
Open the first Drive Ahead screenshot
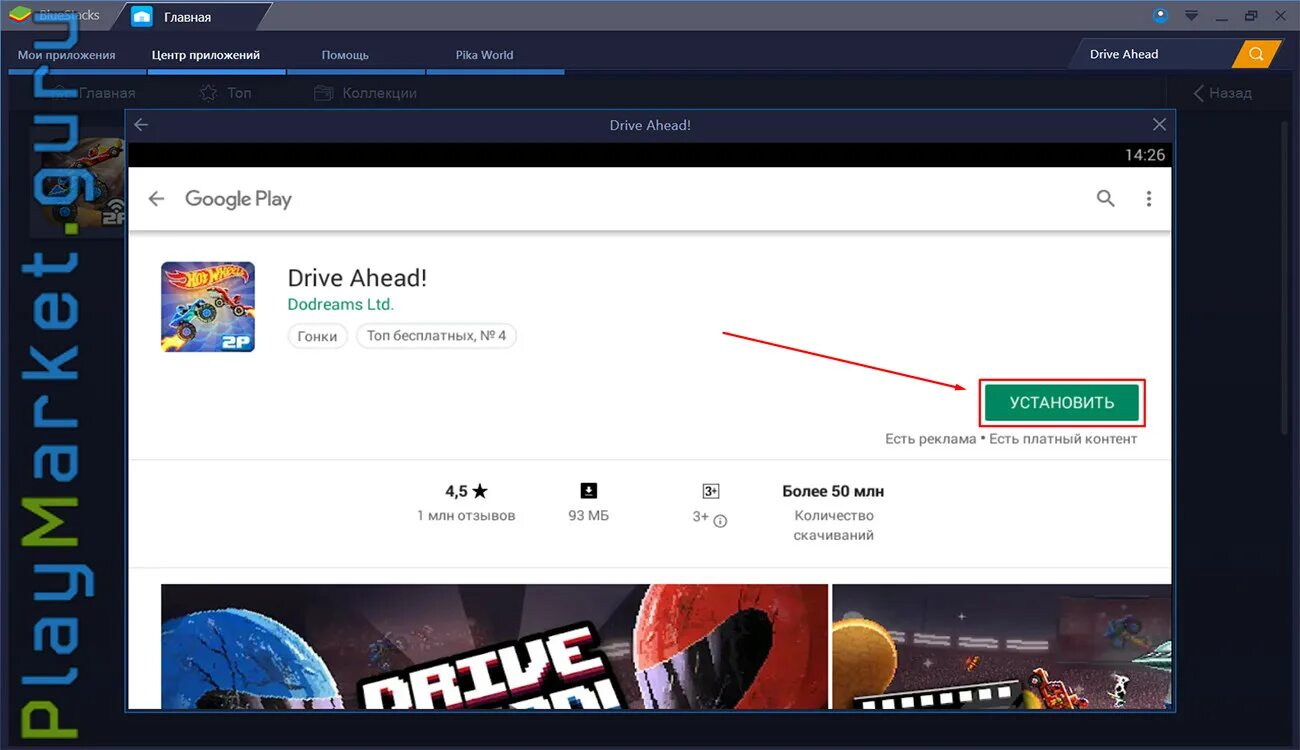tap(494, 646)
